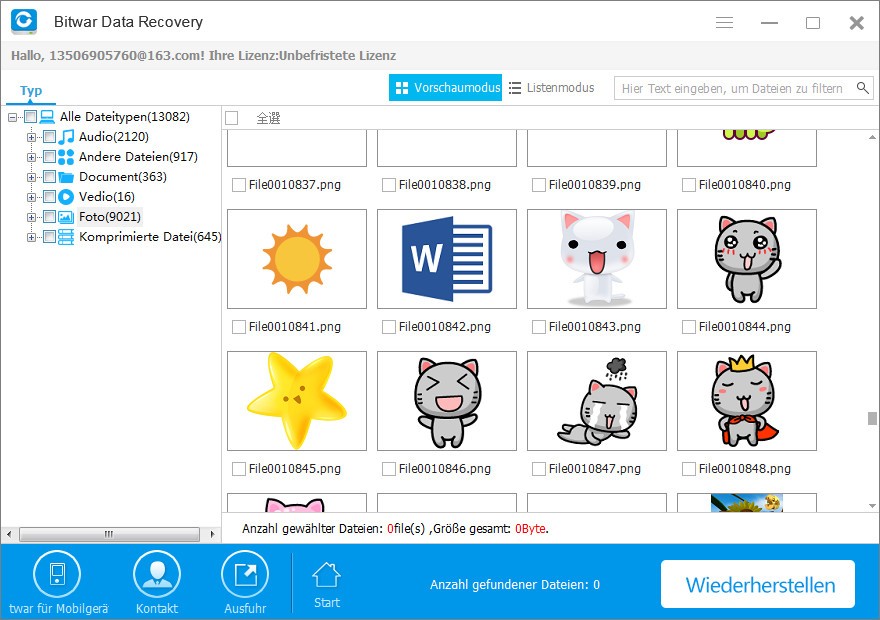Screen dimensions: 880x620
Task: Select Komprimierte Datei(645) in tree
Action: (150, 237)
